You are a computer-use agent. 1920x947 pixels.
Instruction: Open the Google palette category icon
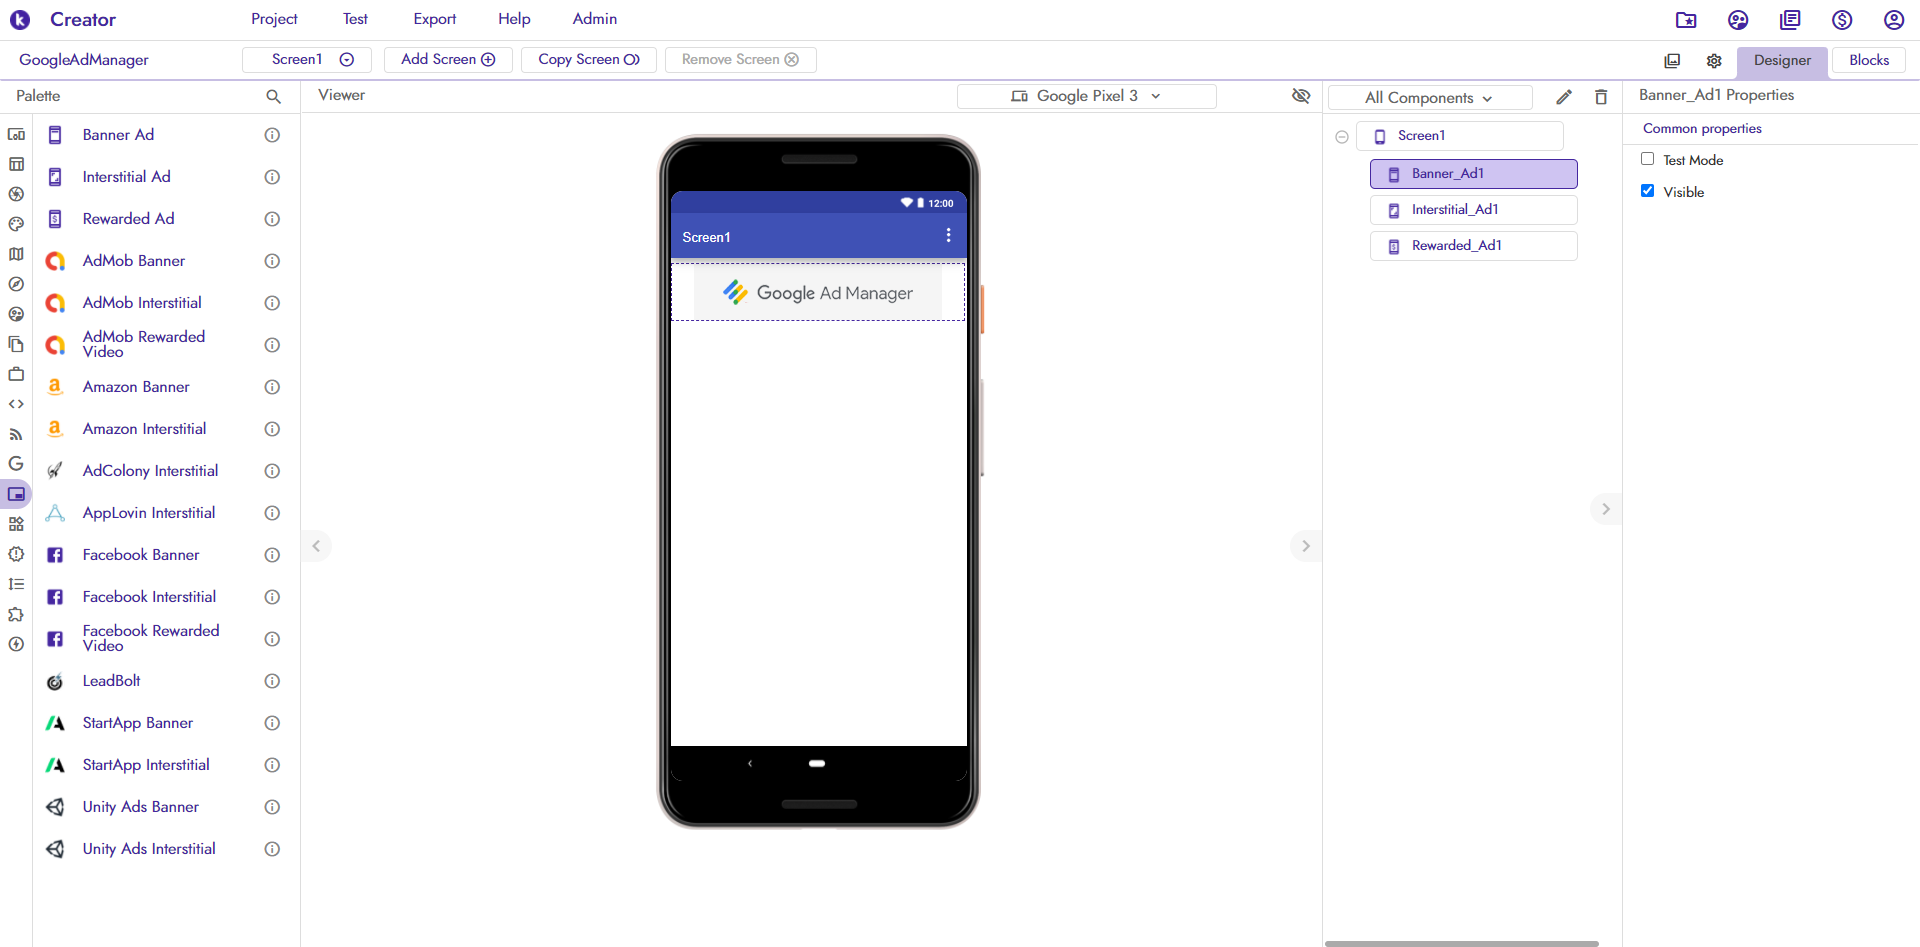click(16, 464)
